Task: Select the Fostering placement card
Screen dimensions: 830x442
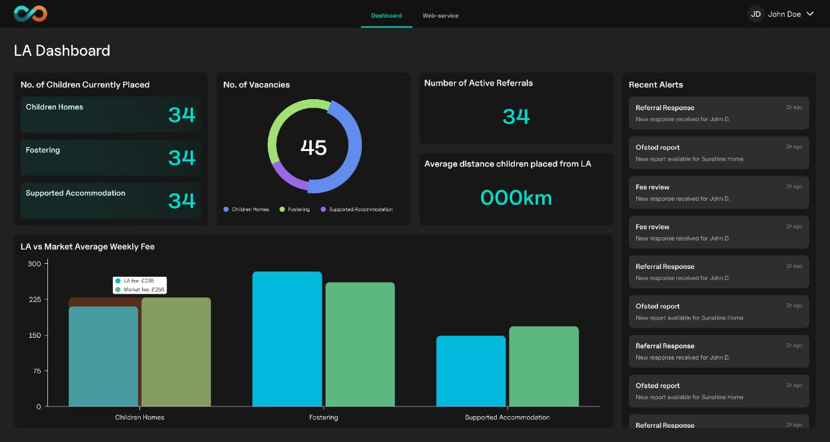Action: 110,157
